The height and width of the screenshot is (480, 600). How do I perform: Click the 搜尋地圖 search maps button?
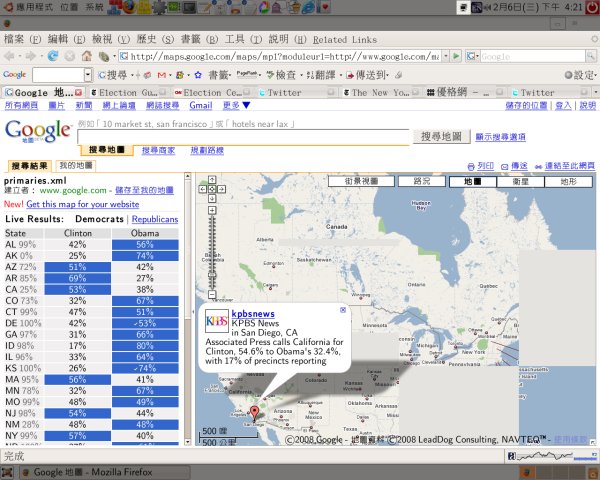442,137
